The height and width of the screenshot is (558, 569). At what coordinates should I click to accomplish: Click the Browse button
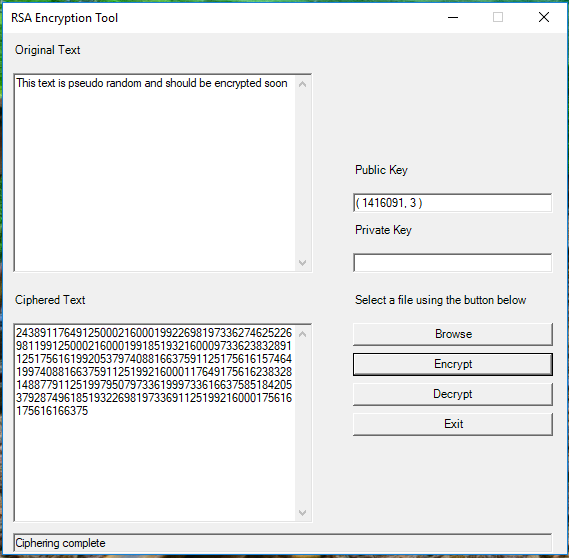[453, 334]
